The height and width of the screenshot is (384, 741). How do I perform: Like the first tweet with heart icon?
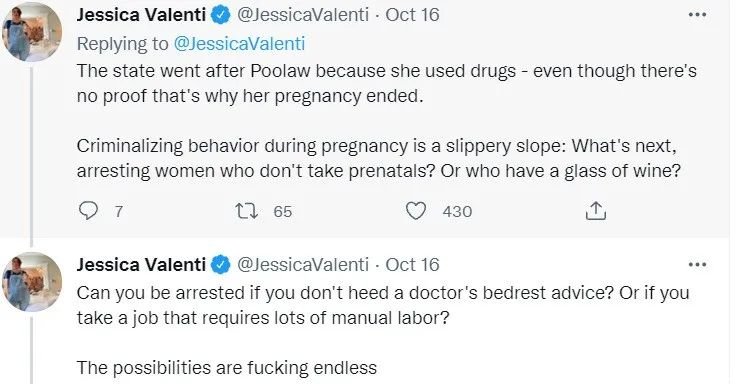click(x=416, y=211)
